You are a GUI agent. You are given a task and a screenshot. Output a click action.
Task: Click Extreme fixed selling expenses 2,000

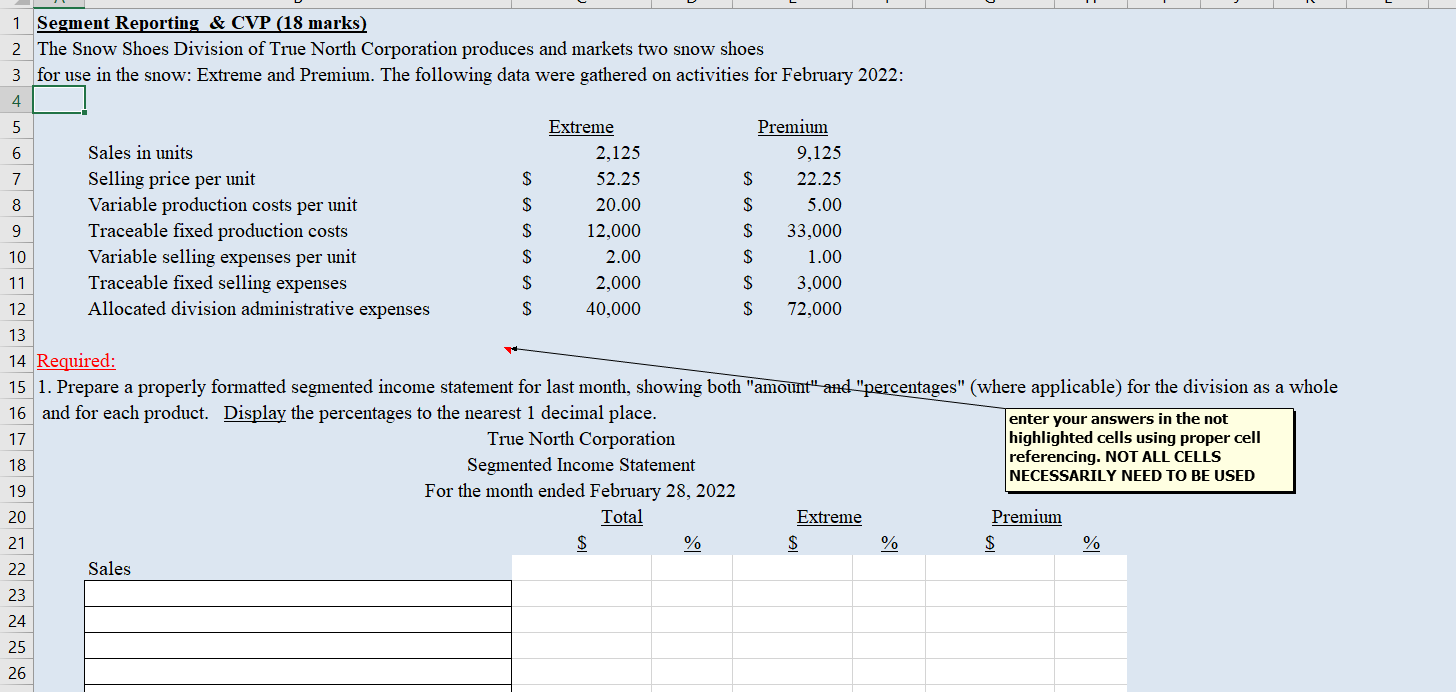pyautogui.click(x=619, y=283)
